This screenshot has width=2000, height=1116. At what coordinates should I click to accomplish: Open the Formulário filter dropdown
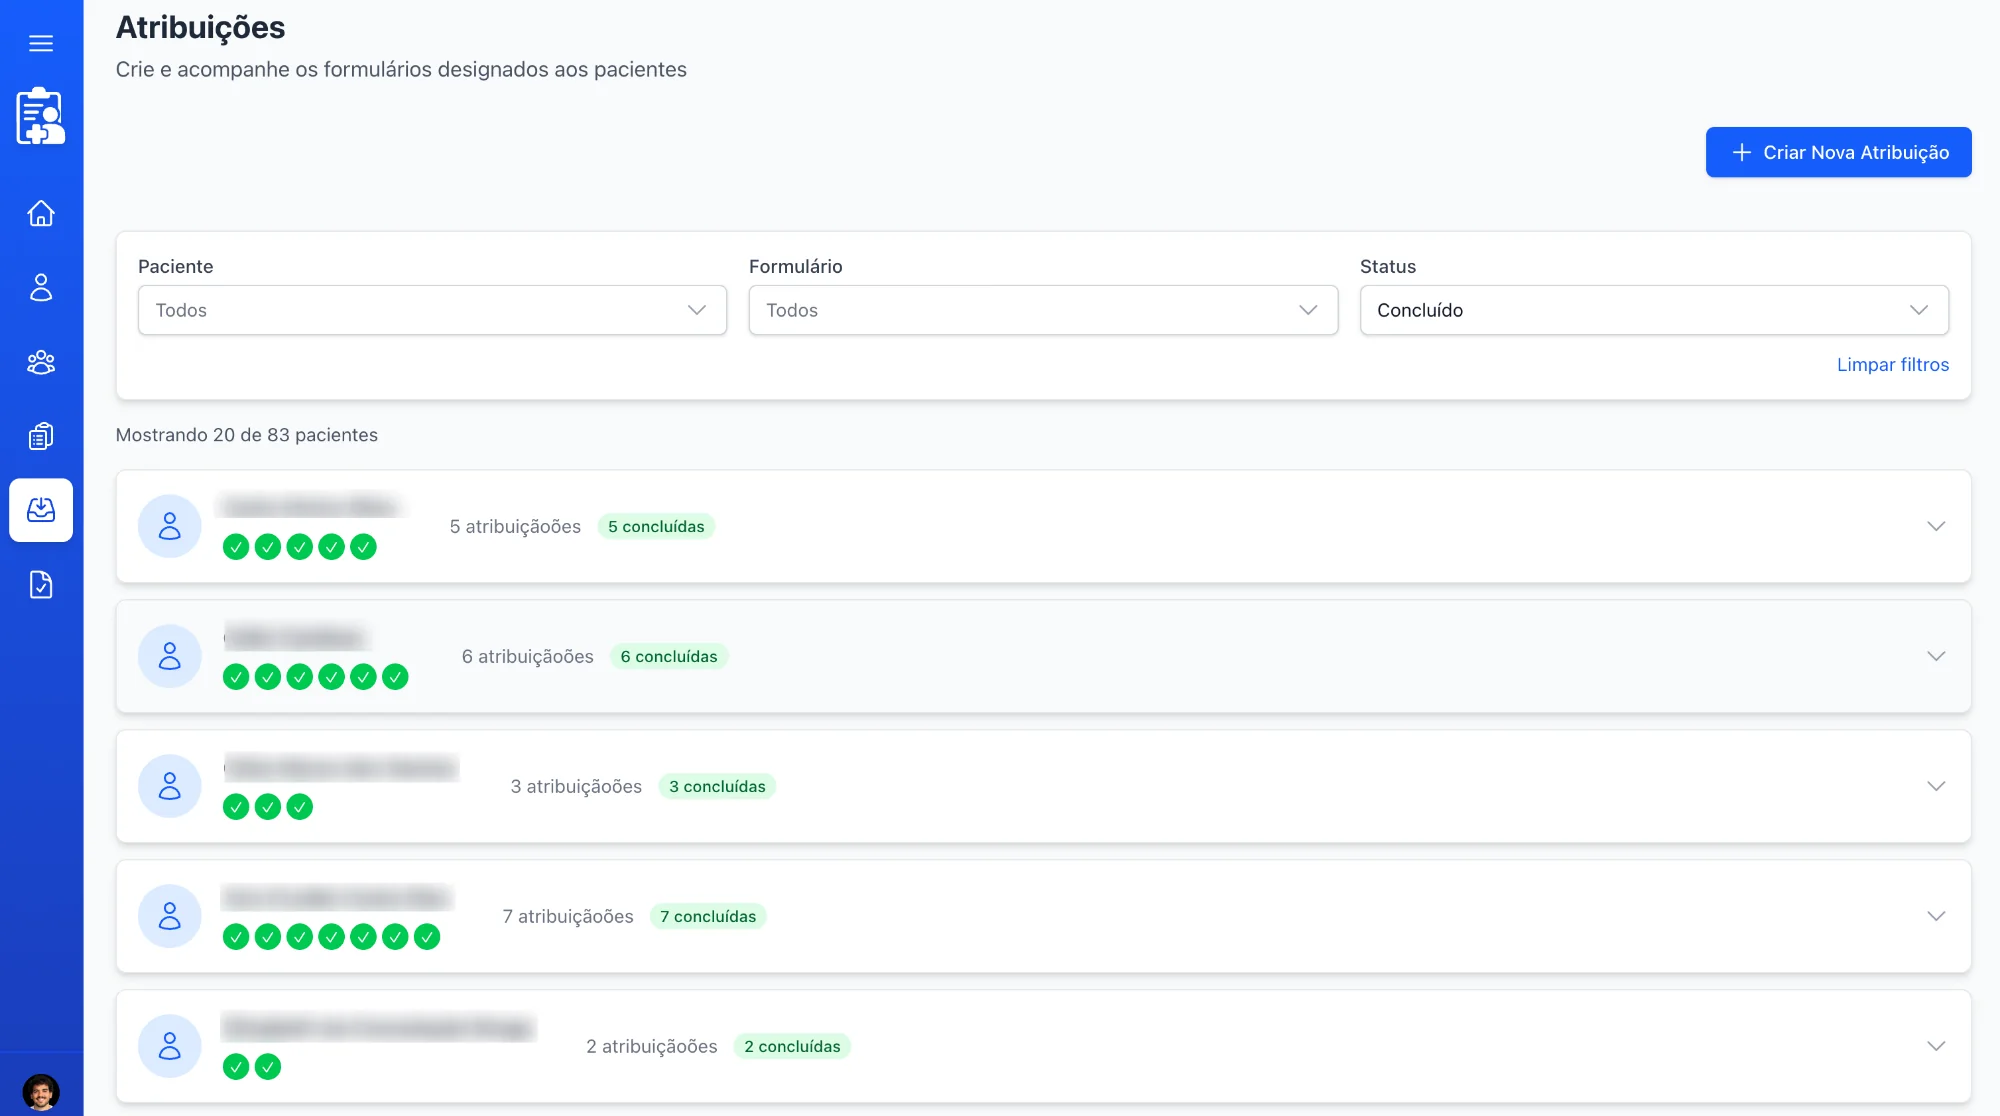1043,310
